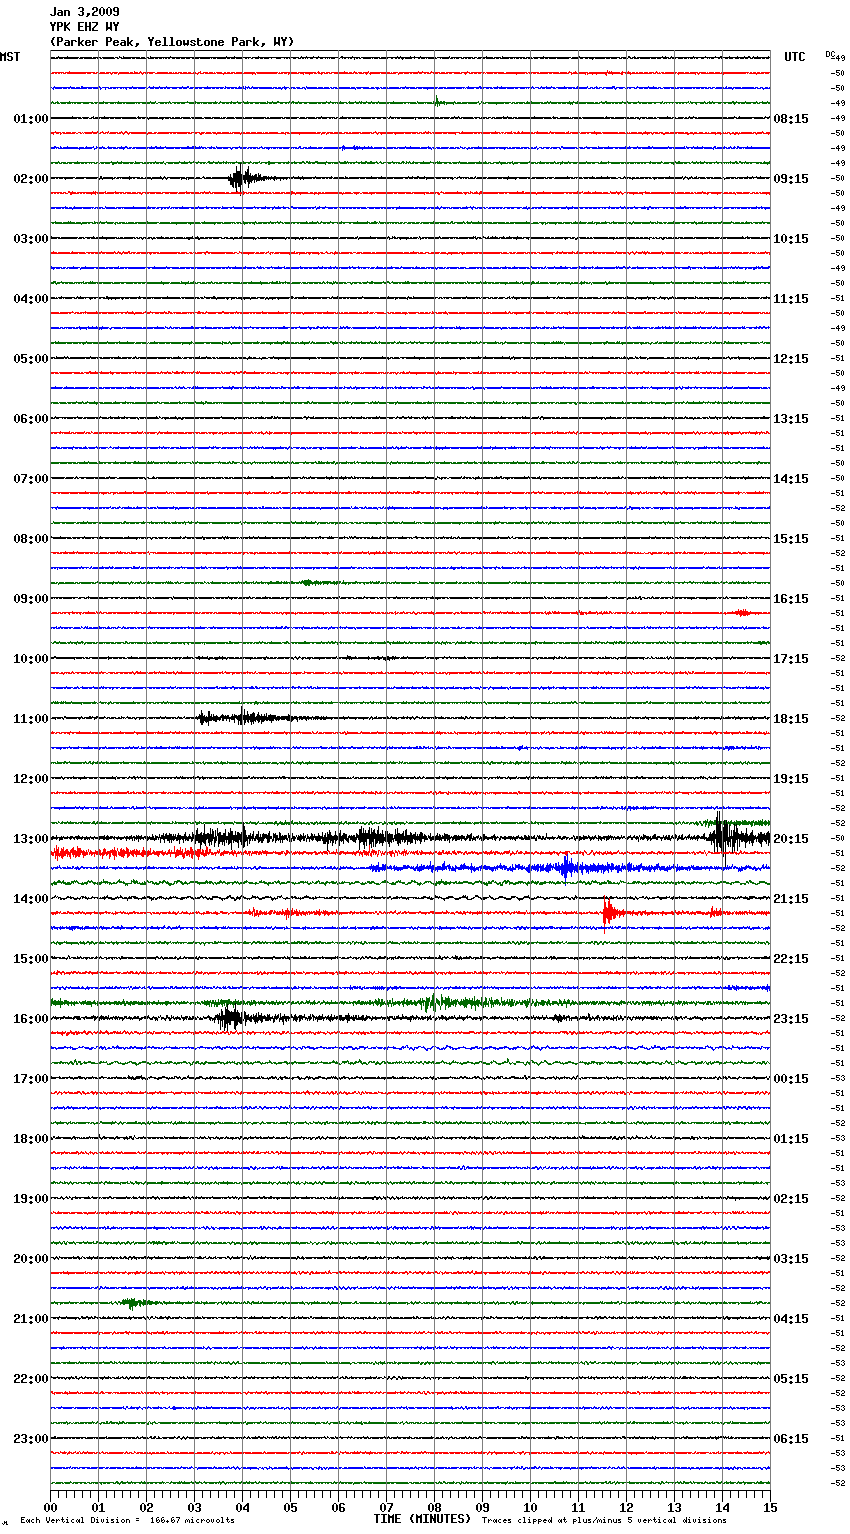Click the 06:15 UTC time label

(791, 1439)
